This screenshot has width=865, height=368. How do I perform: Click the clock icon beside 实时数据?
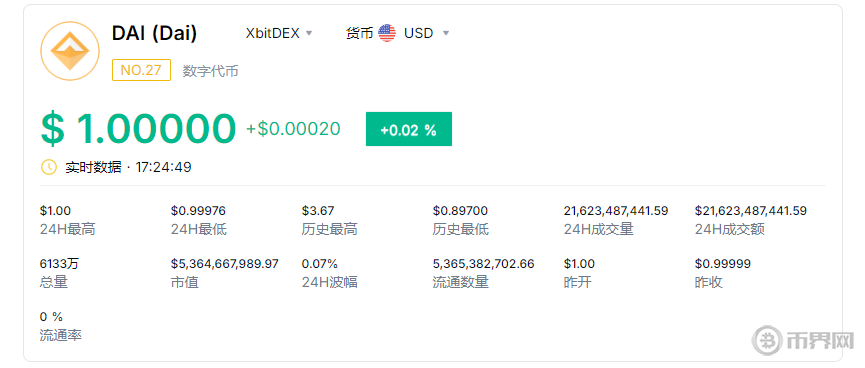coord(49,167)
